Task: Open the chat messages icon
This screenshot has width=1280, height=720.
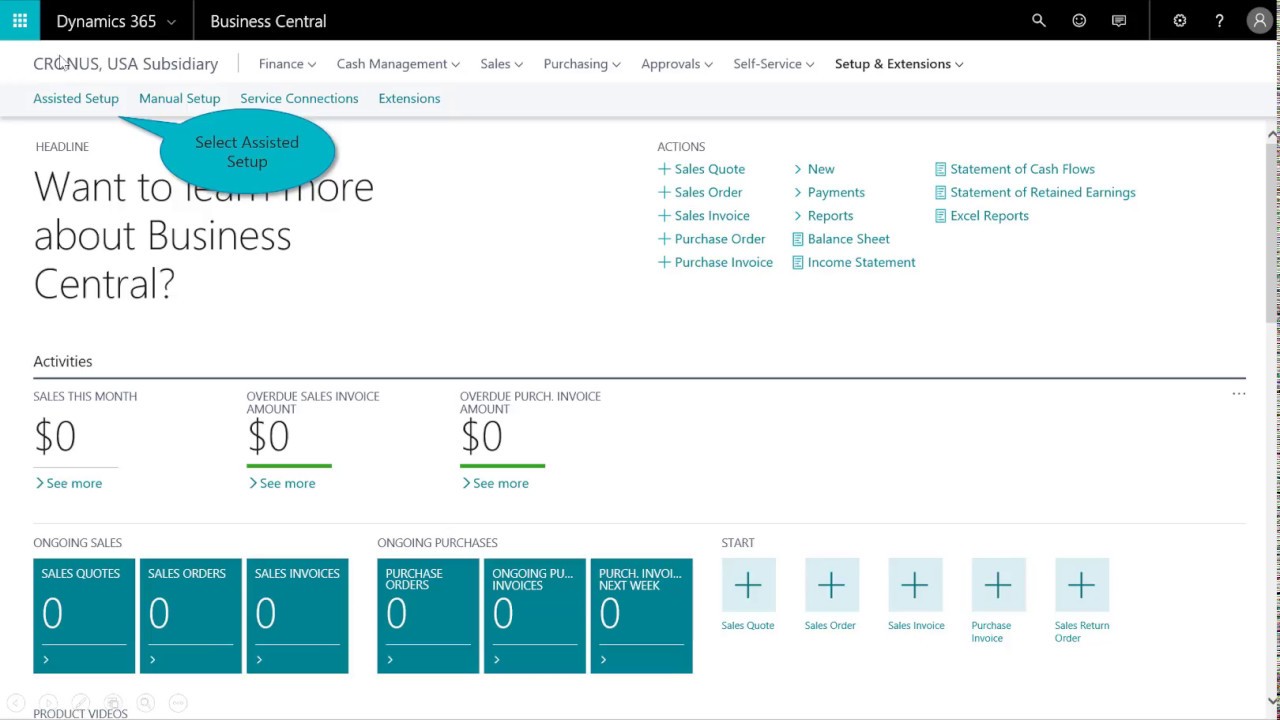Action: [1119, 20]
